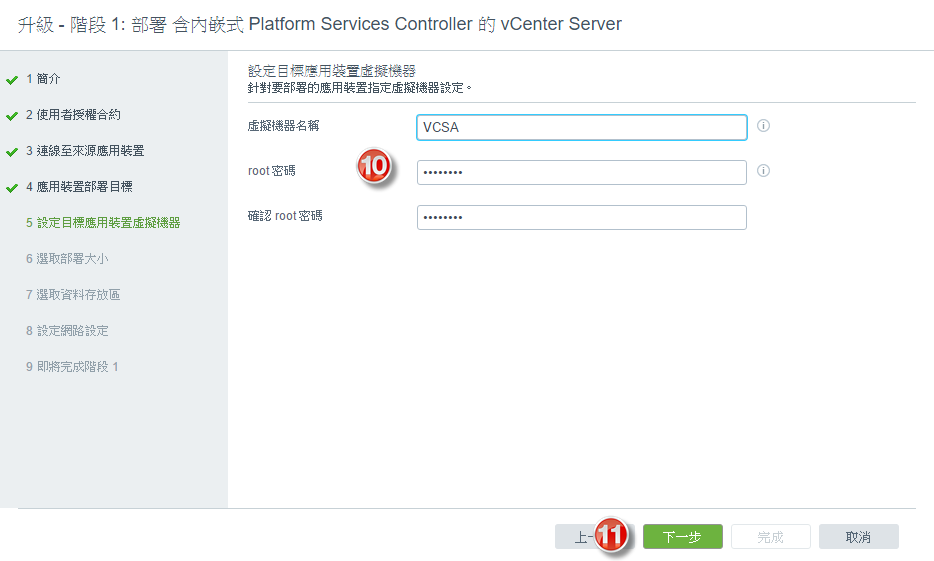Click the 取消 button
The height and width of the screenshot is (561, 934).
(858, 537)
